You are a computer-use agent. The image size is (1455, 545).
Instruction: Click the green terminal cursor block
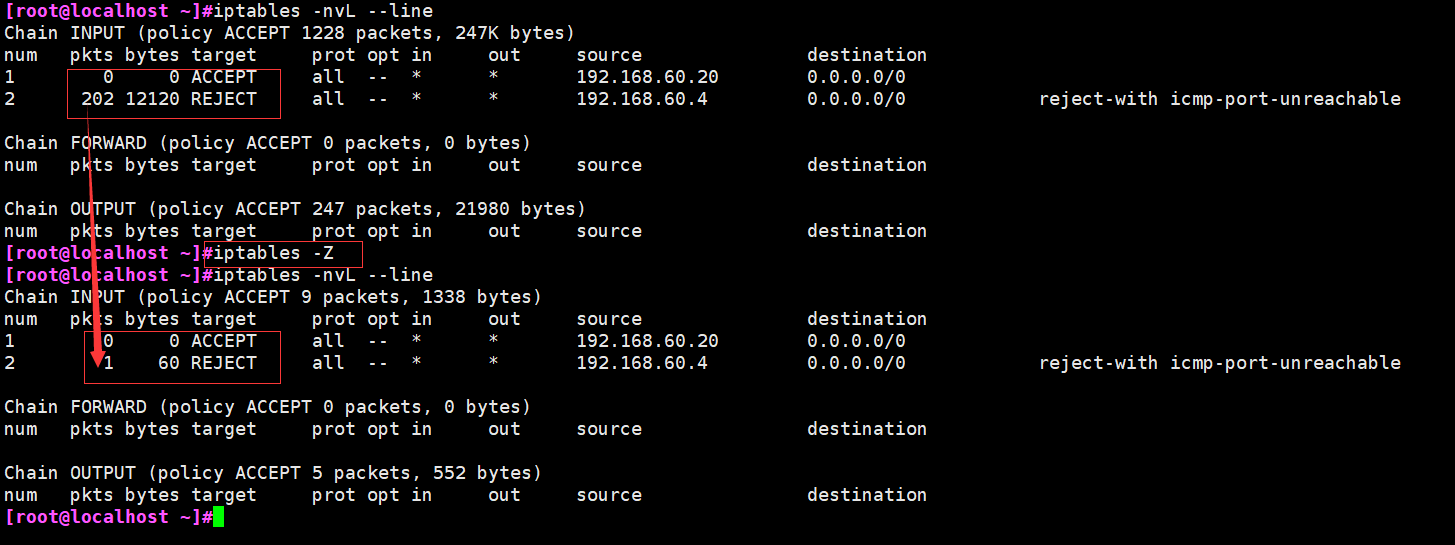pyautogui.click(x=219, y=517)
